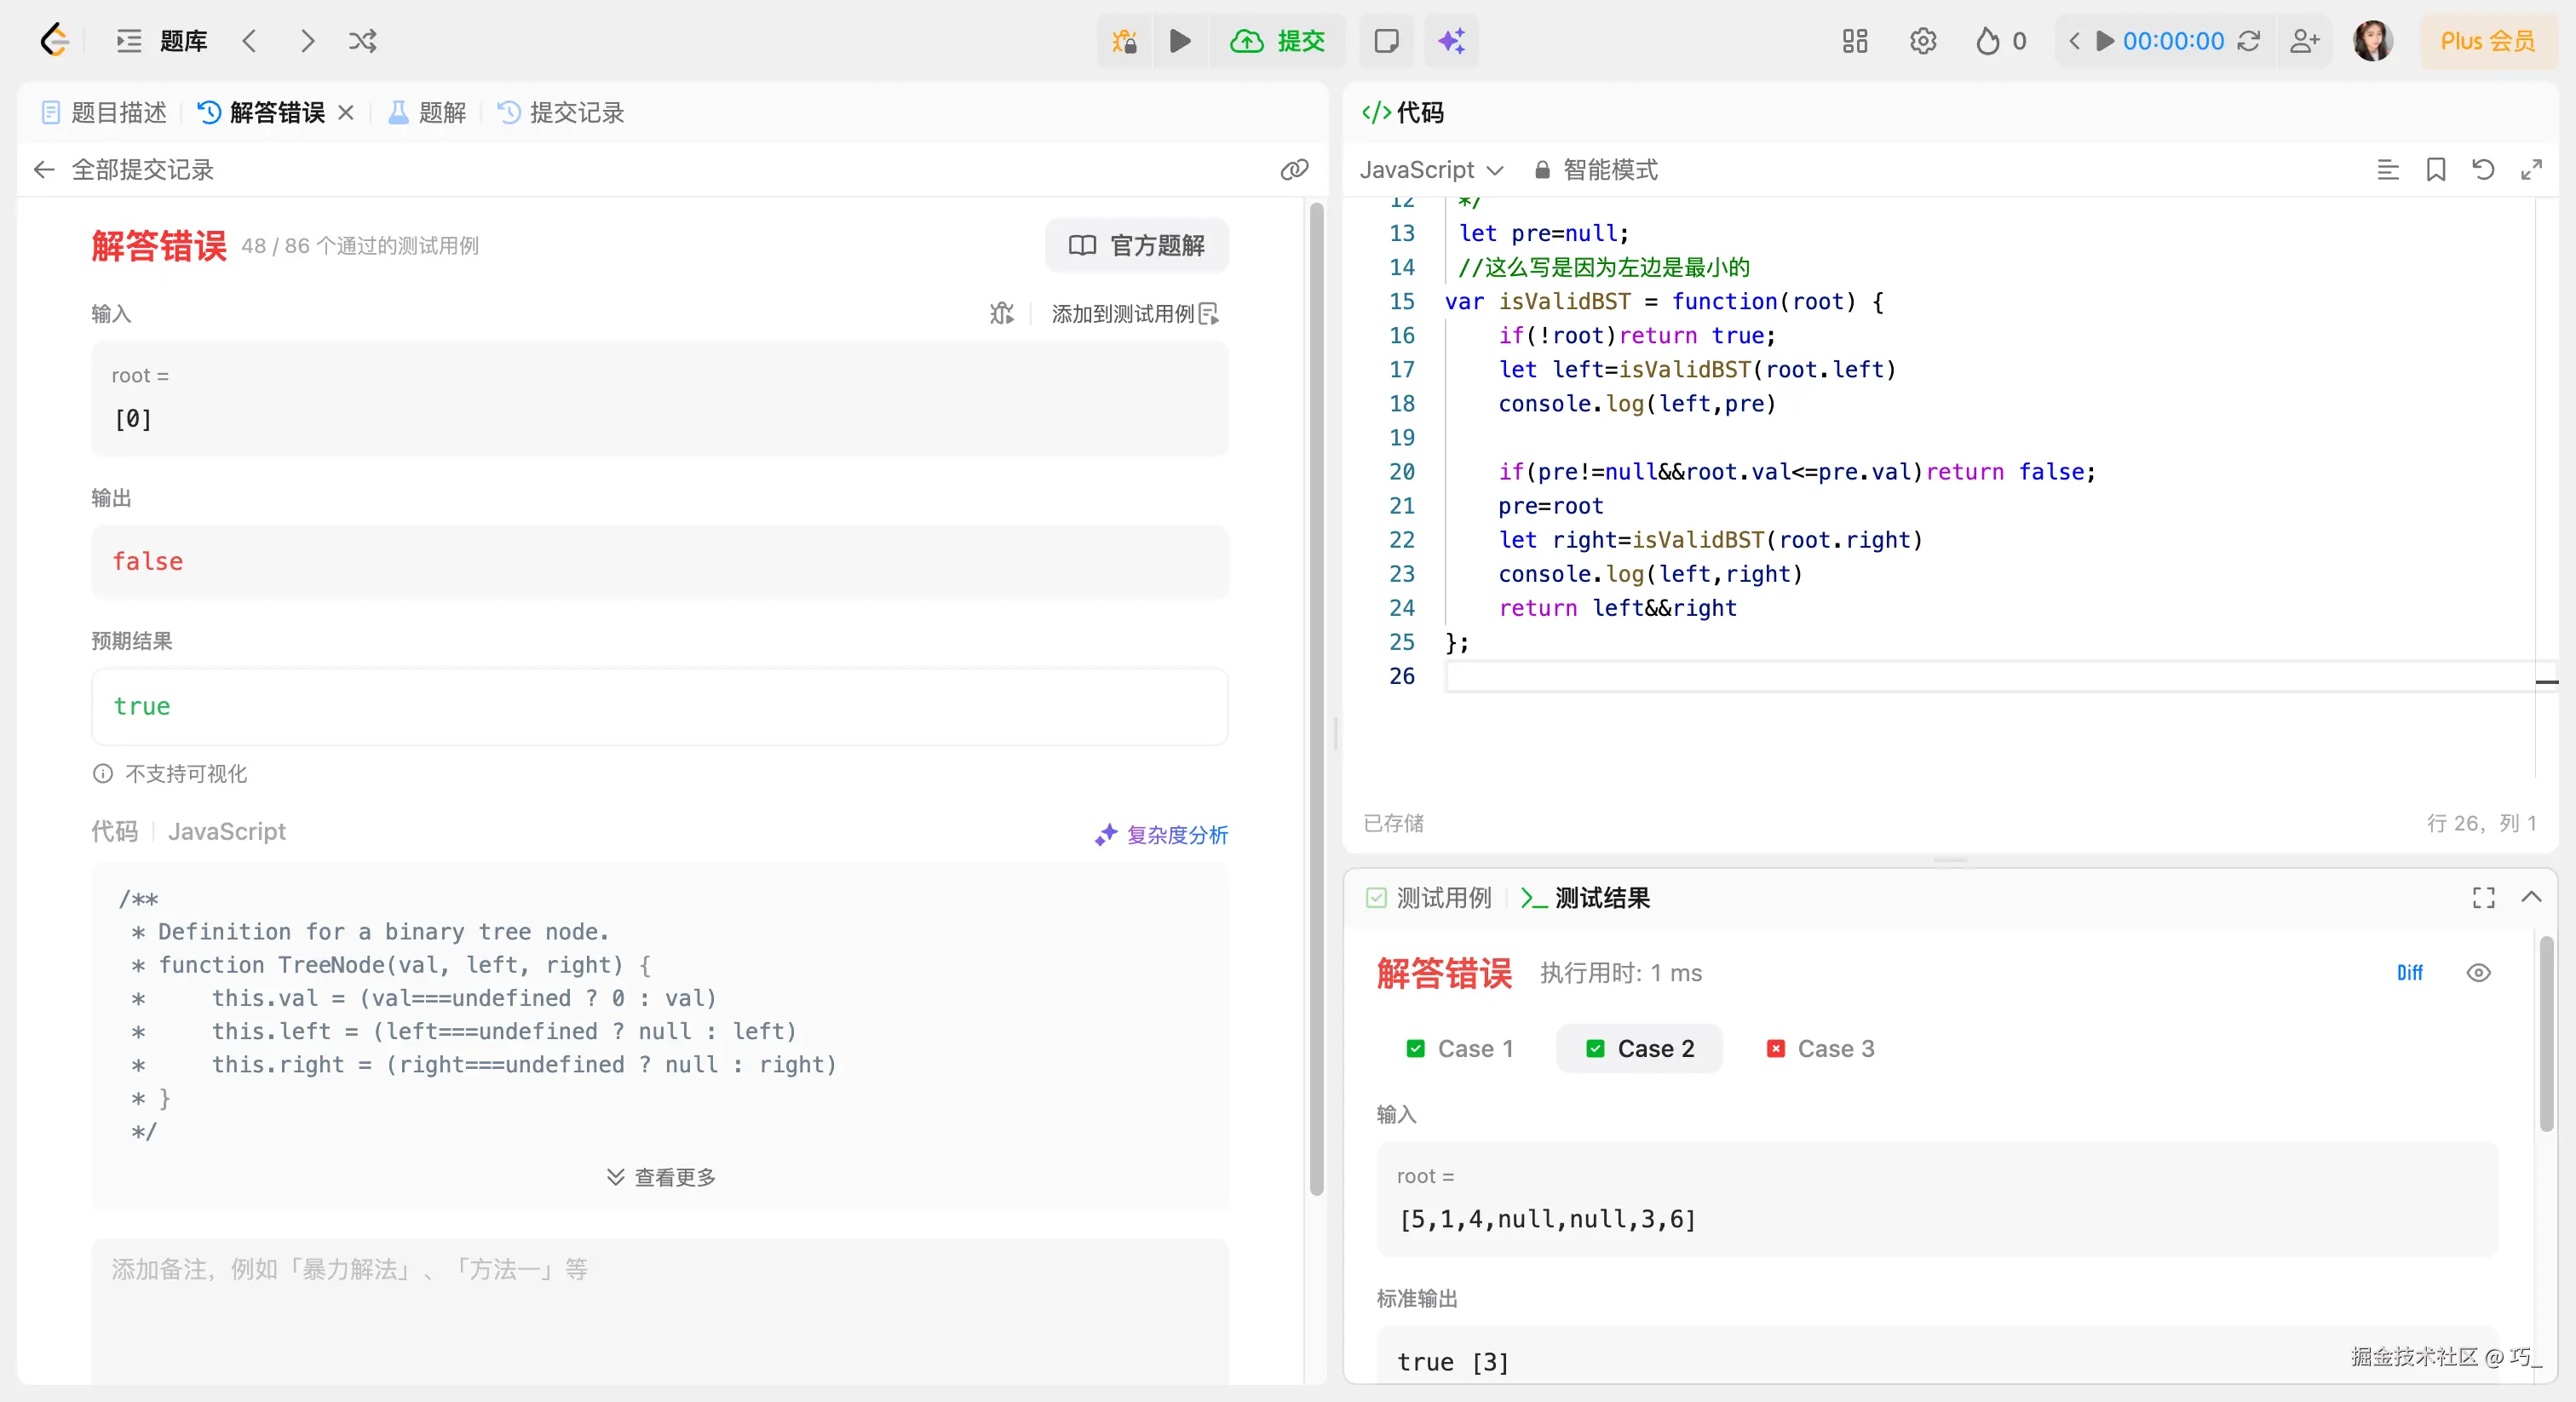Reset code with the undo arrow icon

tap(2483, 170)
